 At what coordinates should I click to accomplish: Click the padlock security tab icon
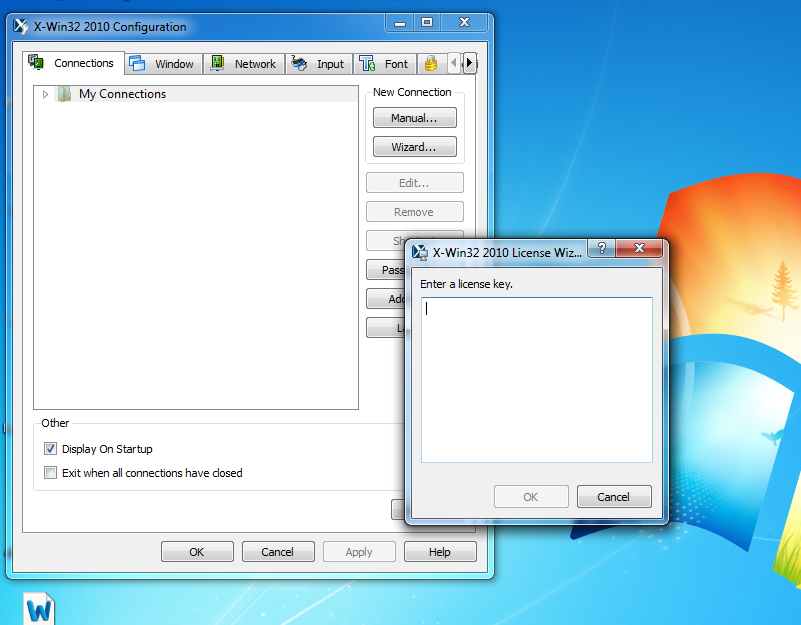[431, 63]
